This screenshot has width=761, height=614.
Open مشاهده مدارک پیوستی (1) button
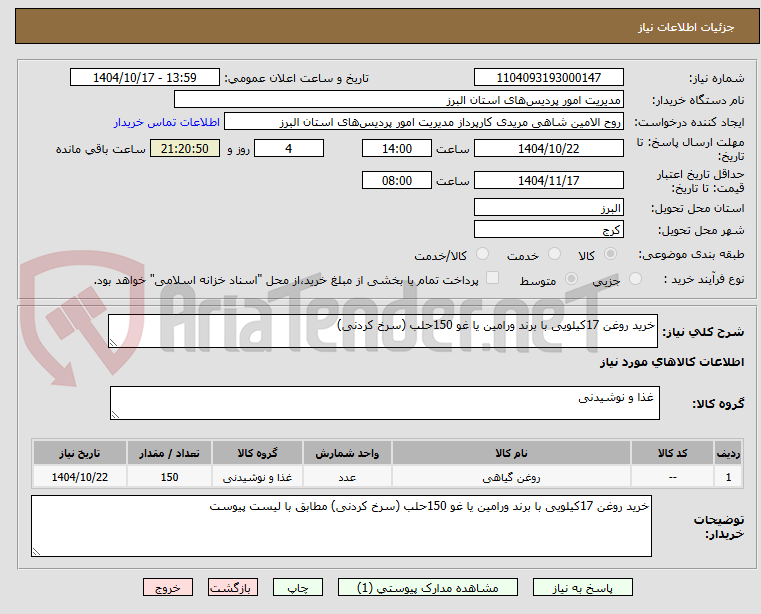coord(428,587)
